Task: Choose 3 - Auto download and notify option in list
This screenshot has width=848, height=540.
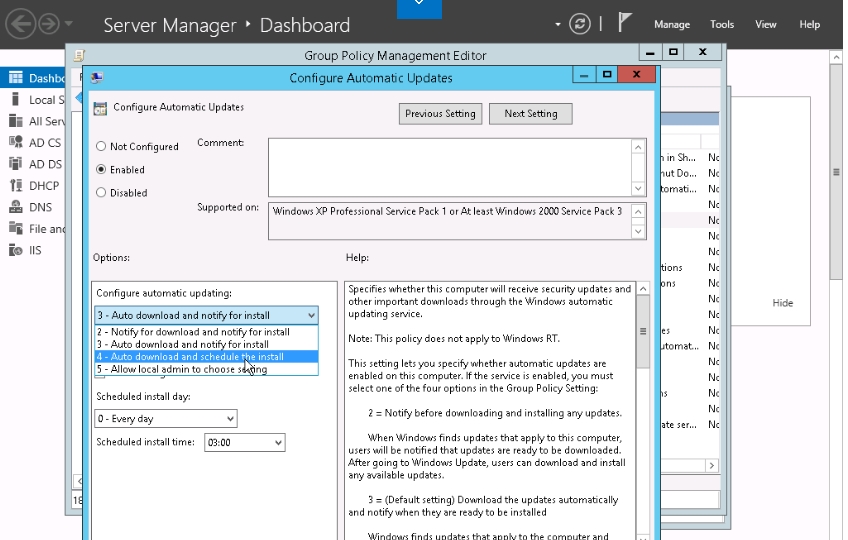Action: pos(206,344)
